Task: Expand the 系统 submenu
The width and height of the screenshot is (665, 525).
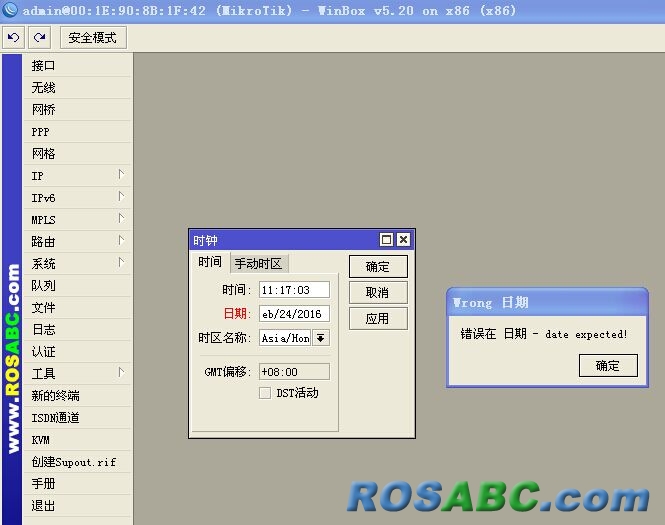Action: 78,264
